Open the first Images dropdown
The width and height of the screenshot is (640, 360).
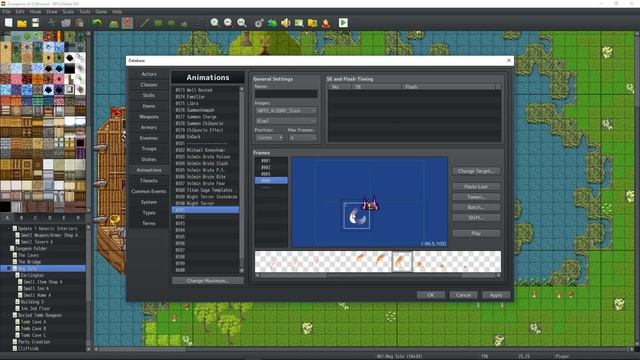coord(286,111)
